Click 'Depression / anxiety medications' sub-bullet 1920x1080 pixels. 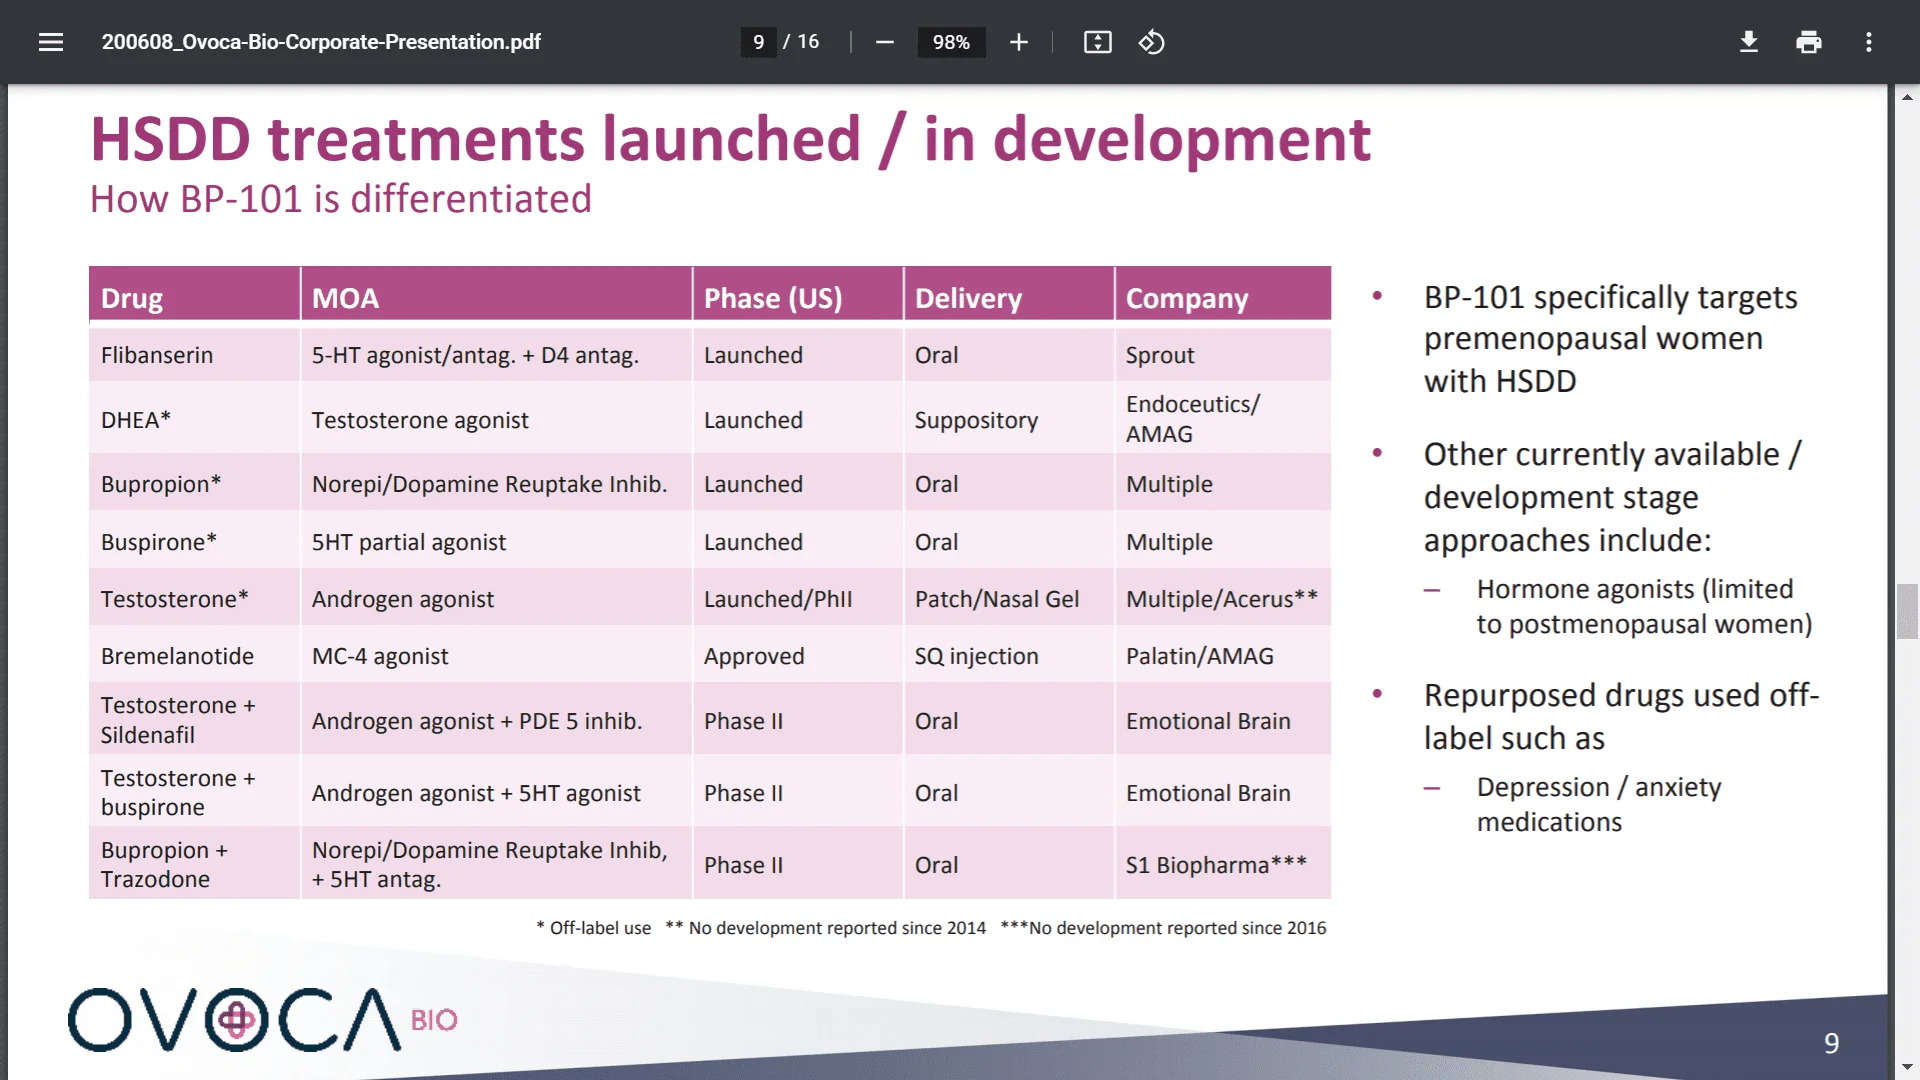1599,804
